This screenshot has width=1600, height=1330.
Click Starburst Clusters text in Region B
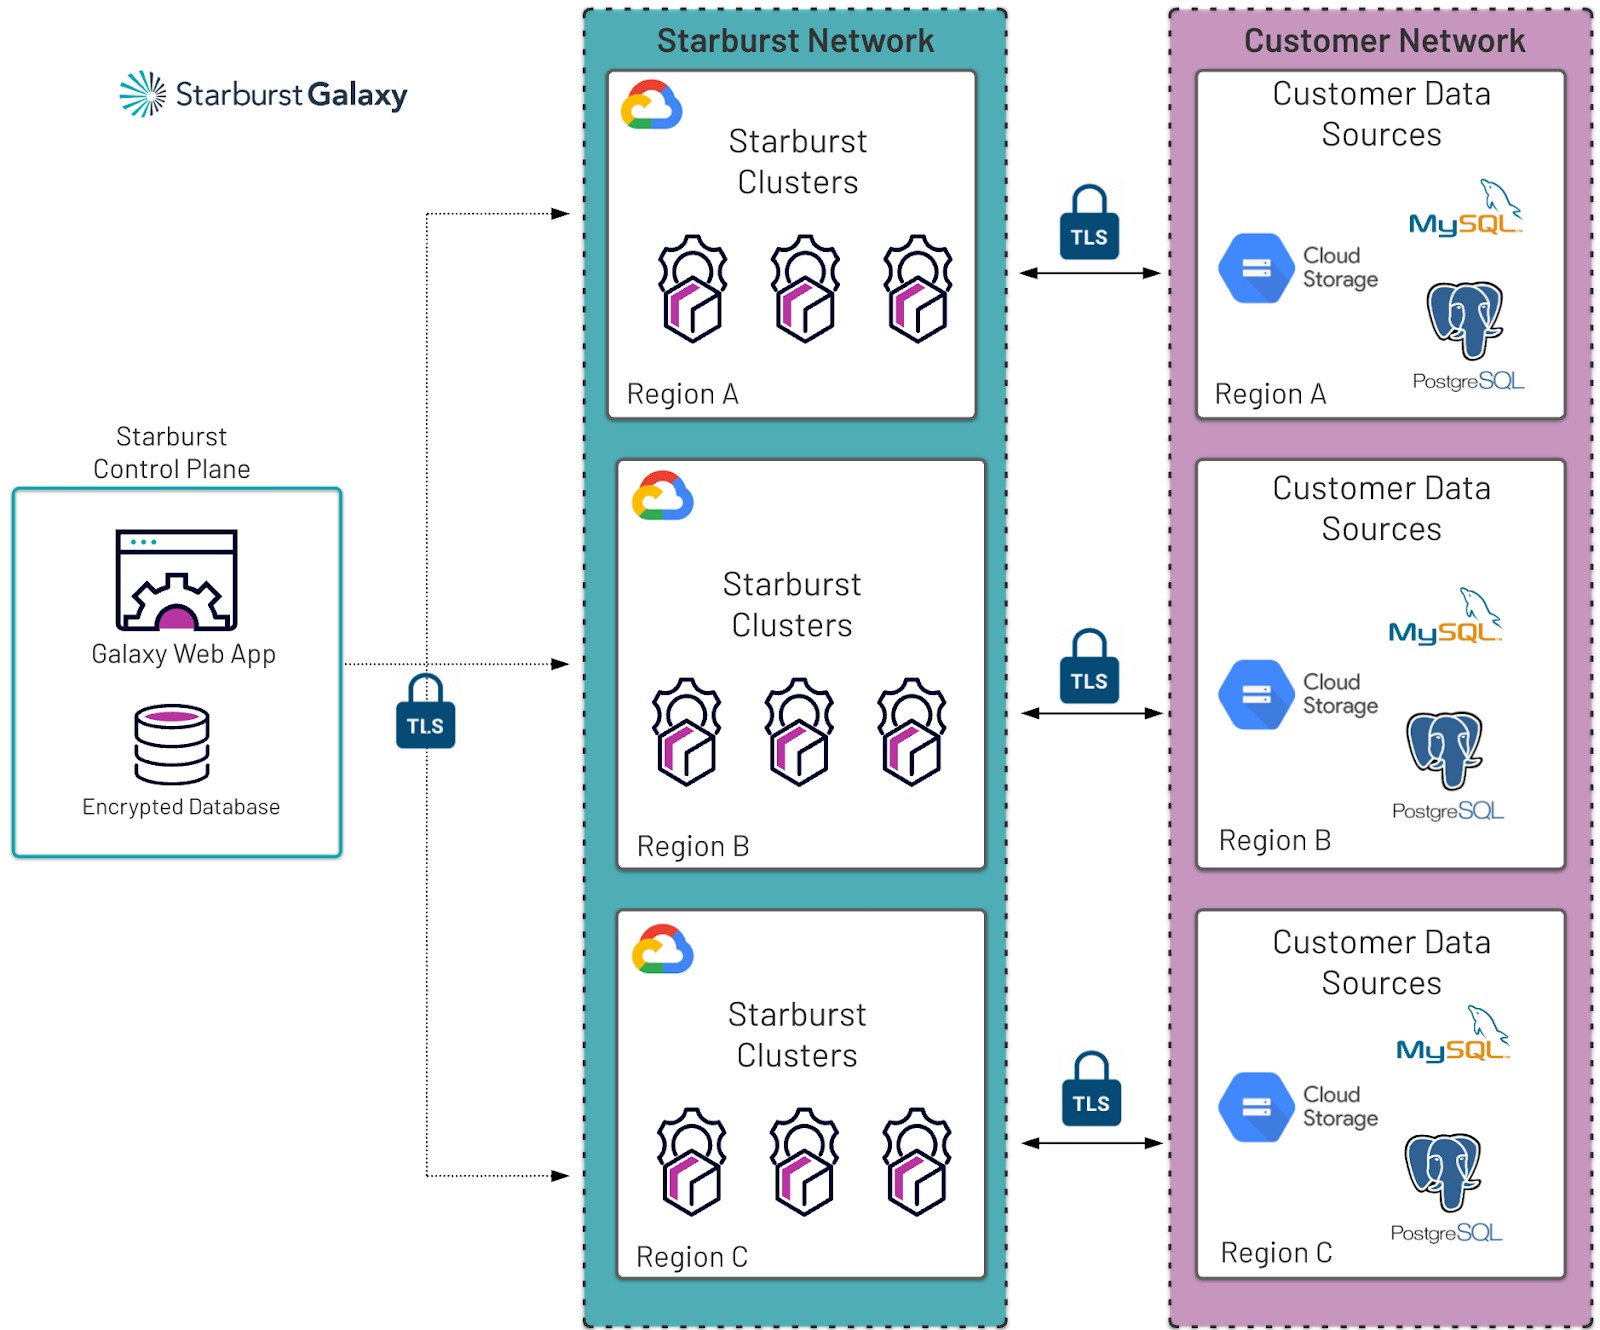[792, 605]
